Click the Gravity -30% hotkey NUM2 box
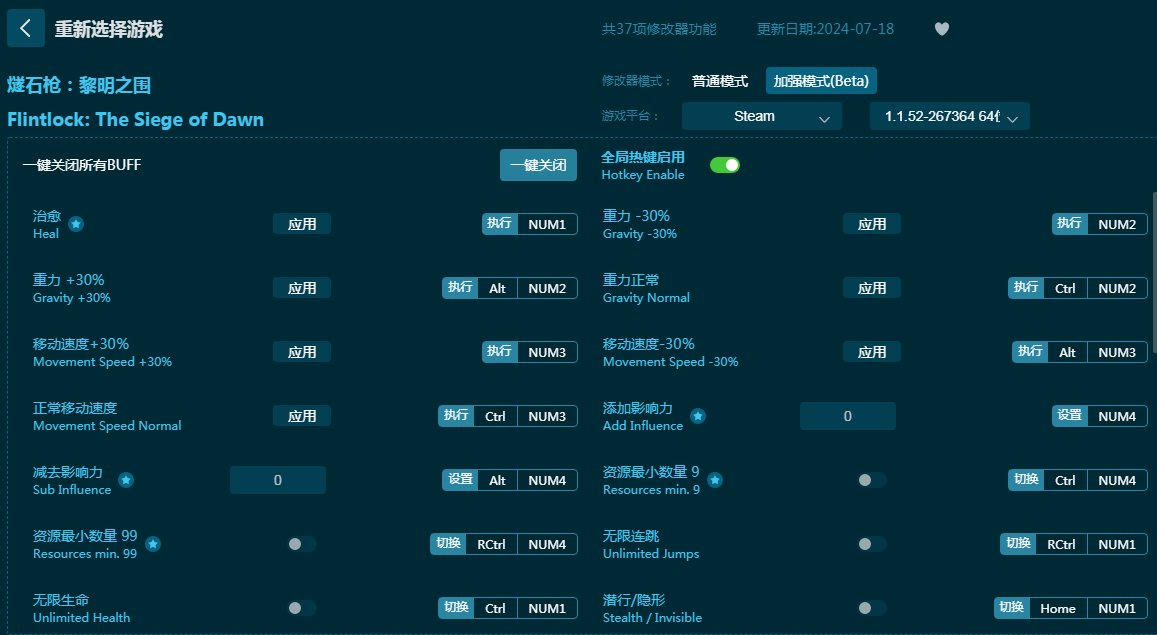Viewport: 1157px width, 635px height. coord(1117,224)
